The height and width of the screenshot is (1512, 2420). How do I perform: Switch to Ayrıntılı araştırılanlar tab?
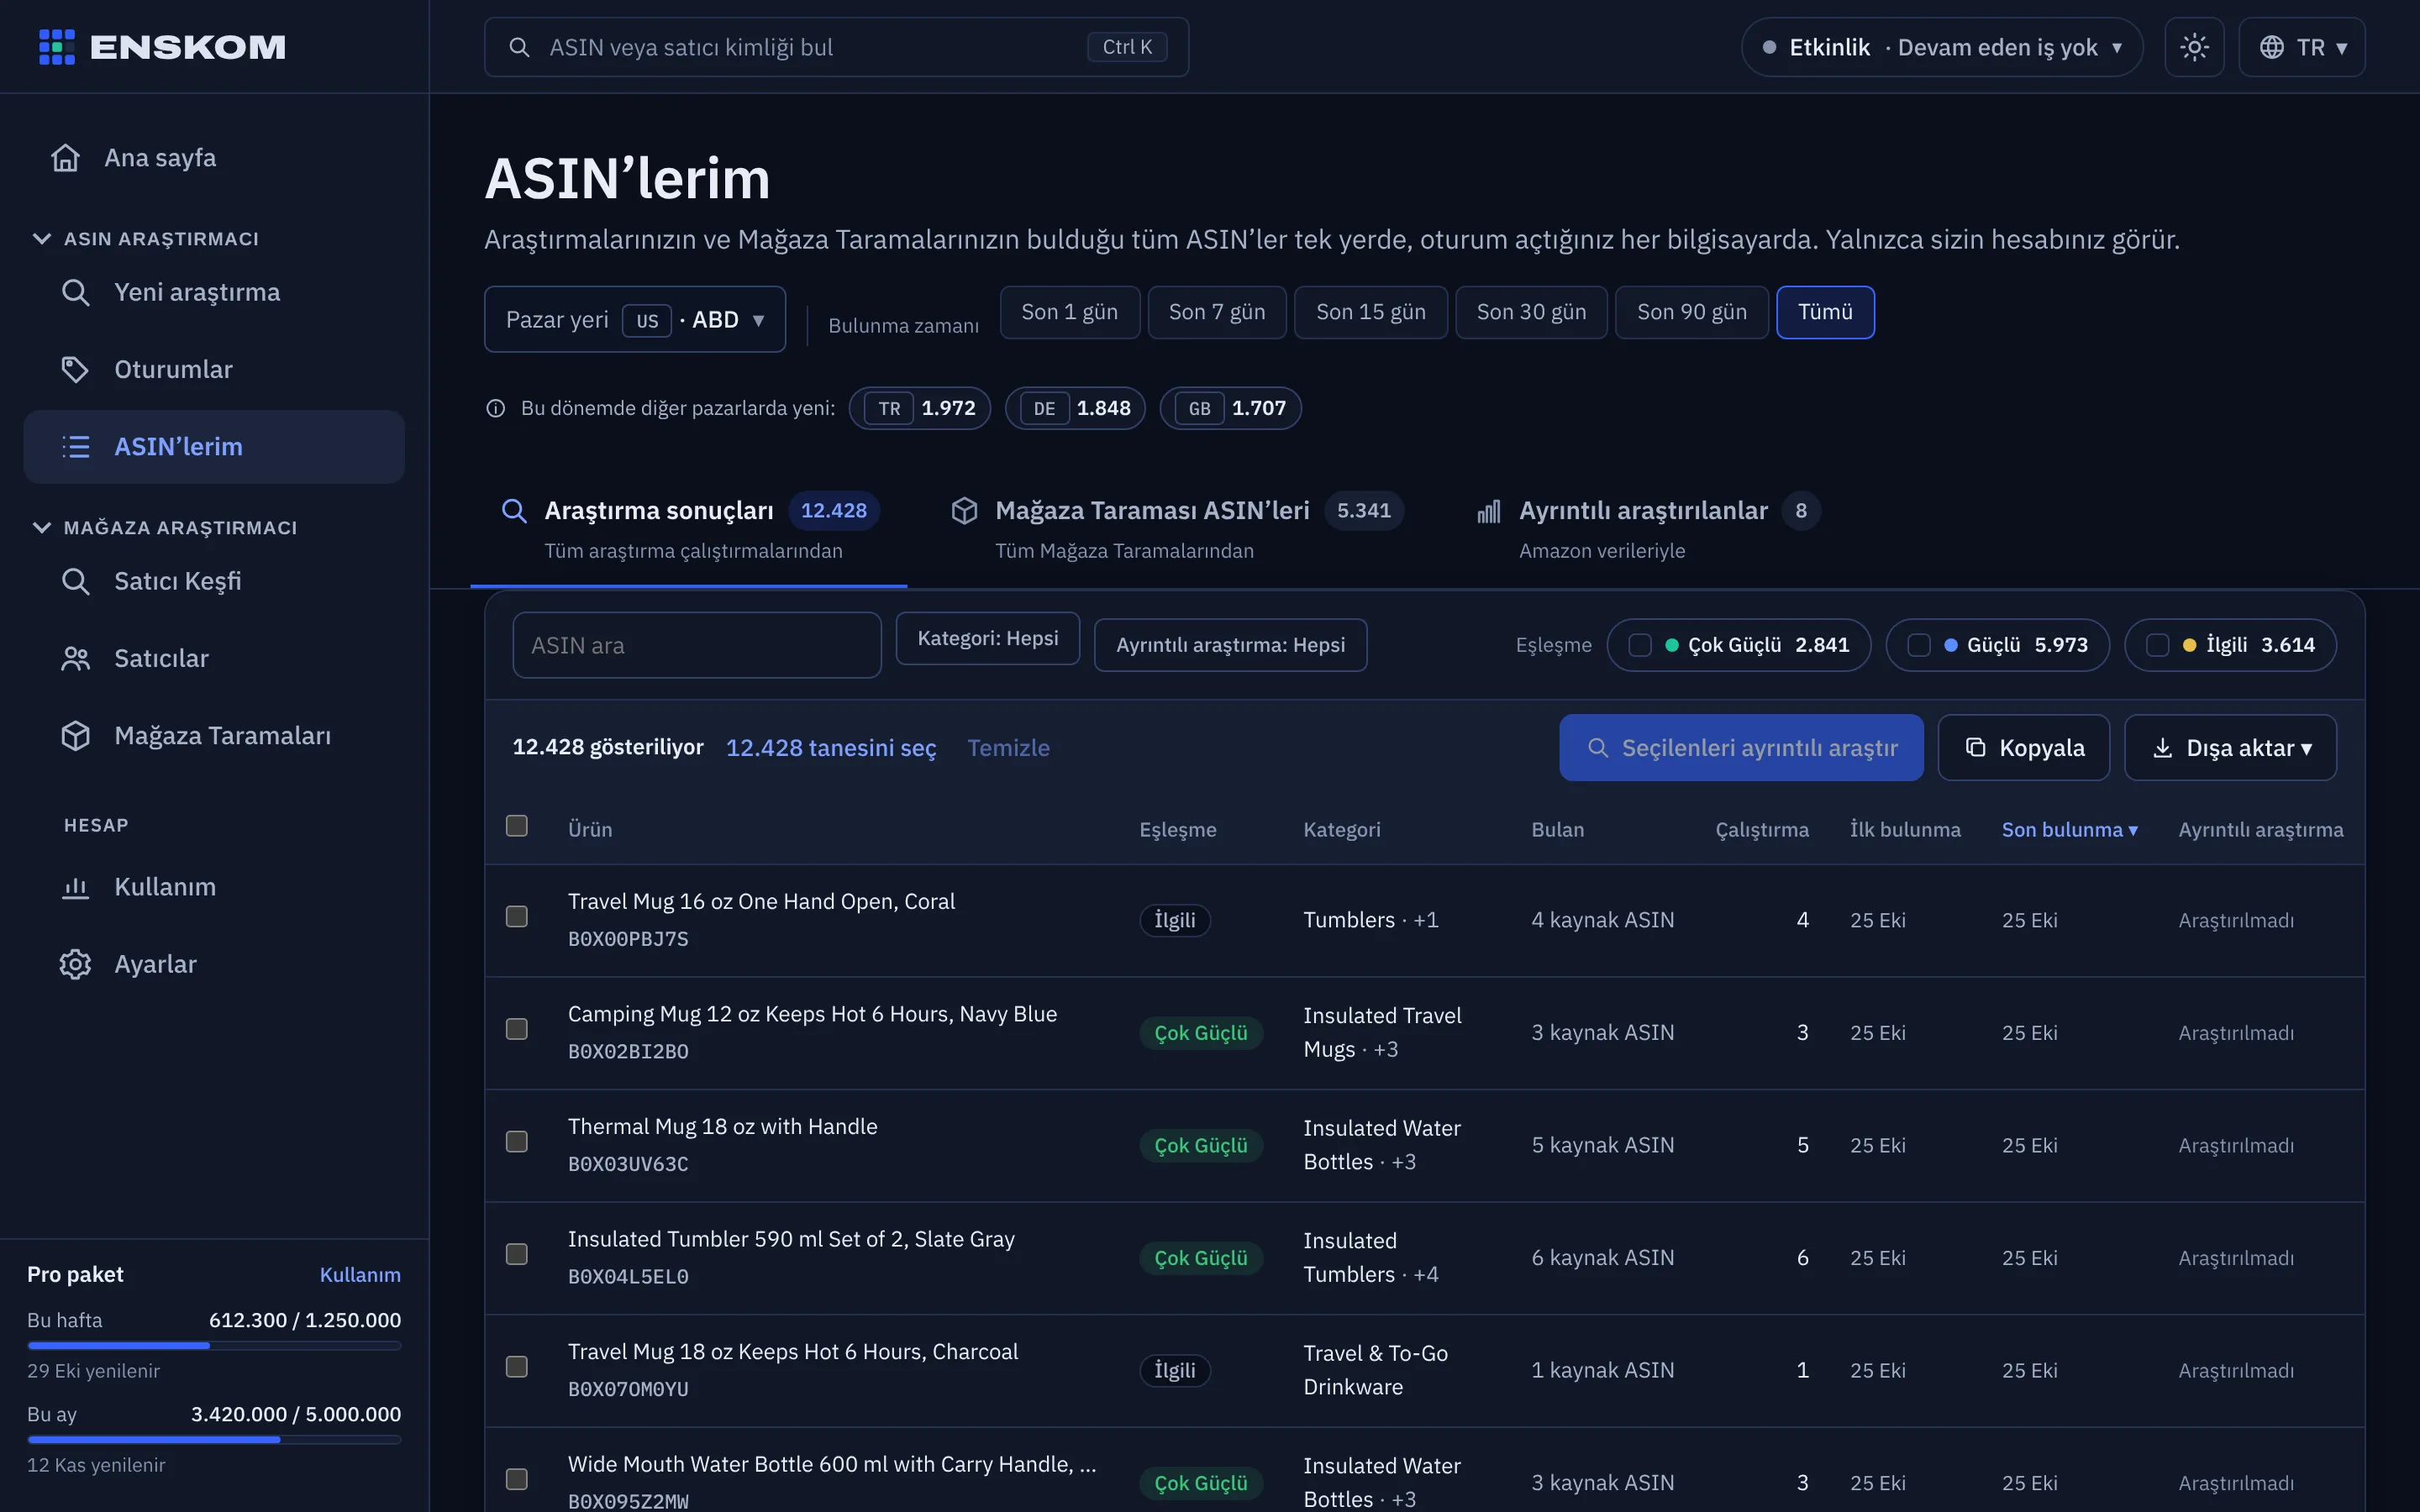pyautogui.click(x=1648, y=528)
